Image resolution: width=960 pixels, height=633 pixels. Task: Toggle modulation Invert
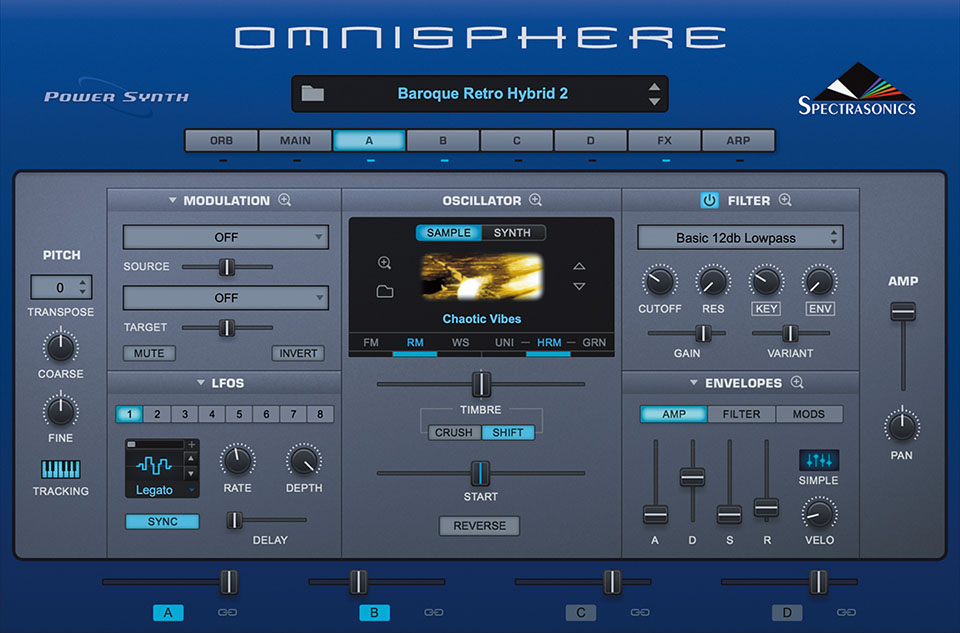298,353
